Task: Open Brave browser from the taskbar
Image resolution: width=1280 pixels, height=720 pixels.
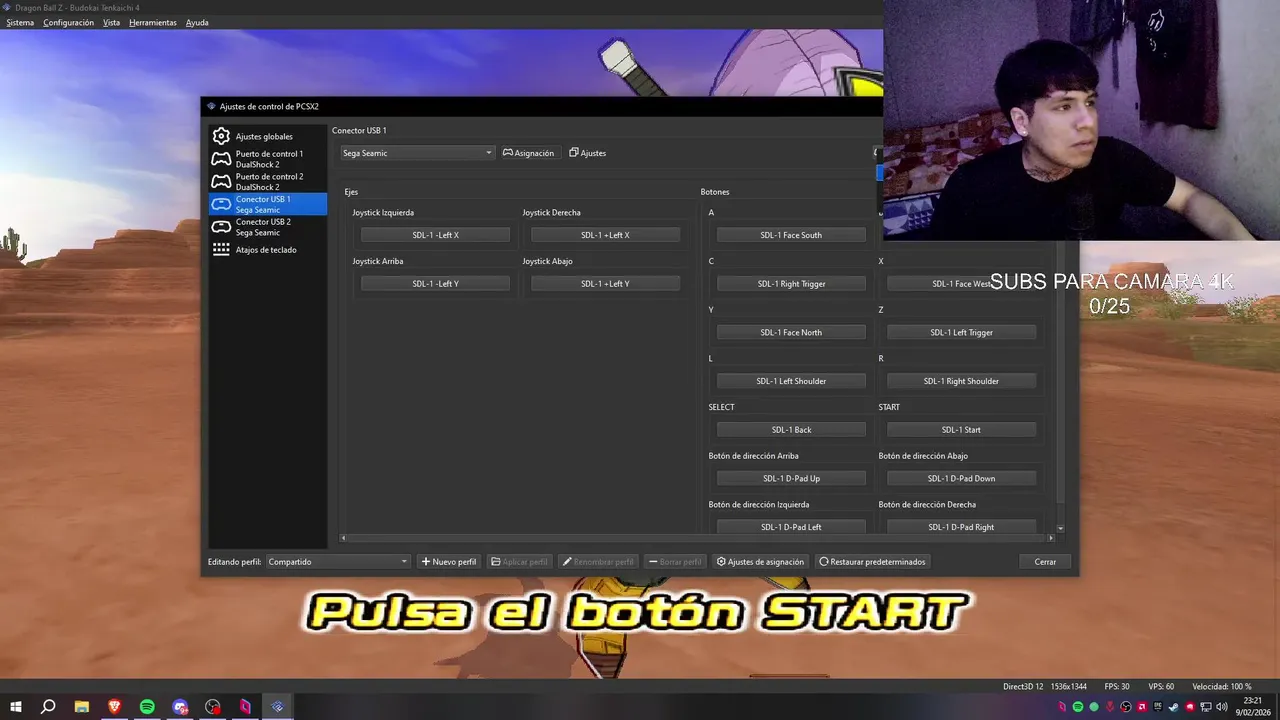Action: coord(114,707)
